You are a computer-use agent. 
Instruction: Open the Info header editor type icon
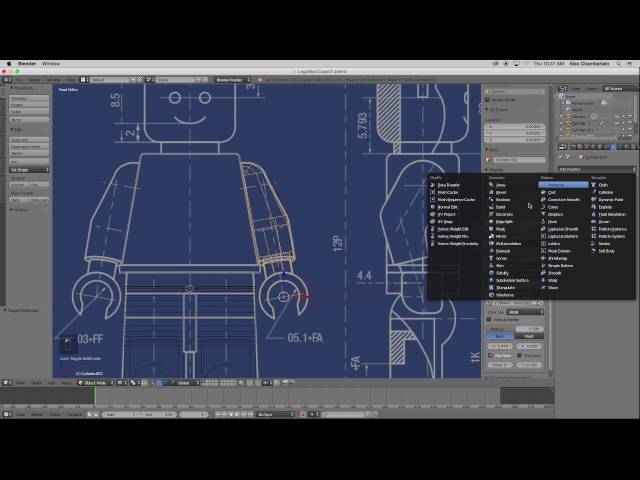pyautogui.click(x=7, y=80)
